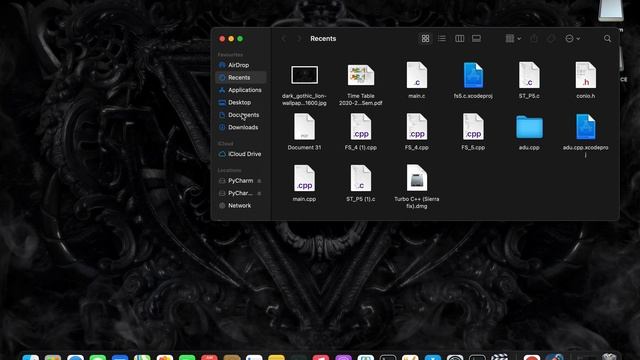Open Applications from the sidebar
The width and height of the screenshot is (640, 360).
(241, 90)
